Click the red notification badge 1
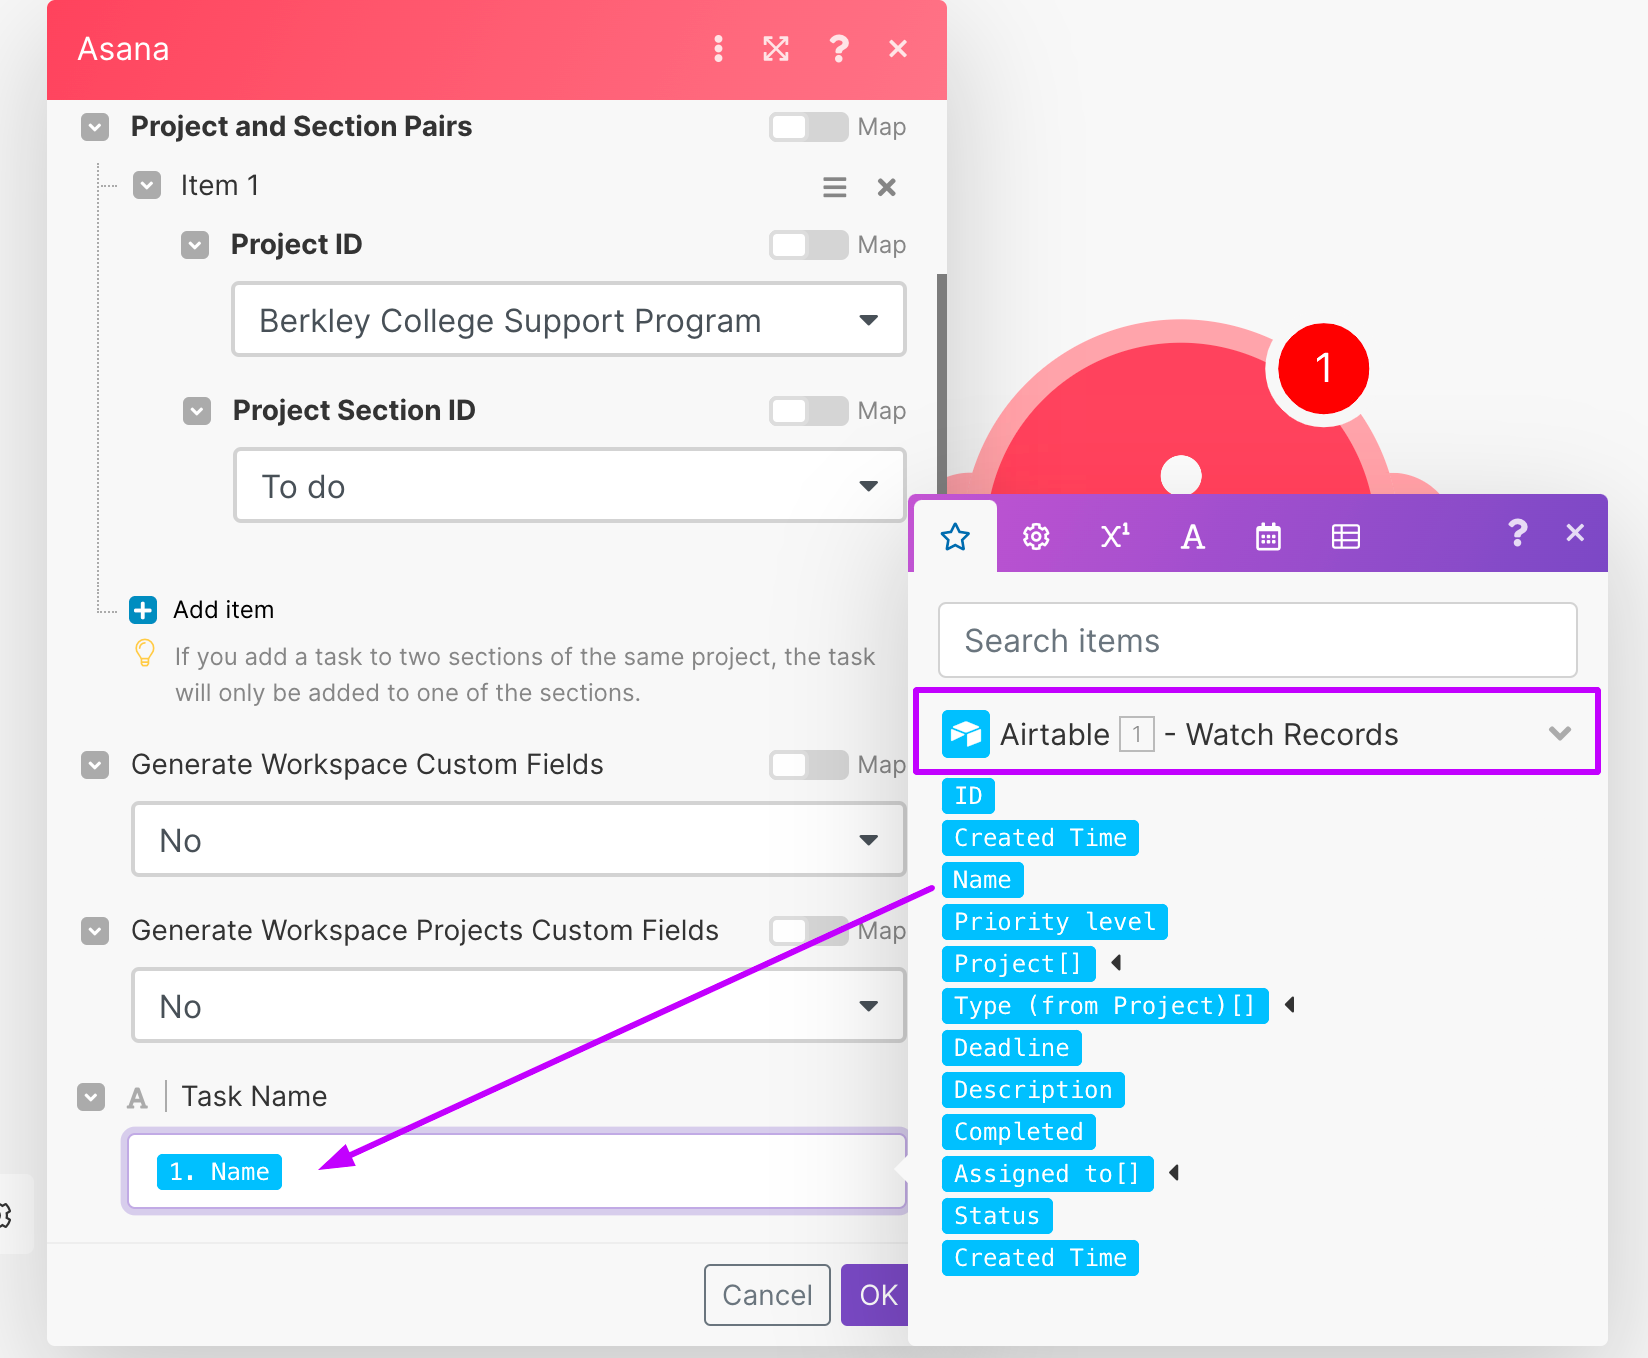 point(1323,369)
